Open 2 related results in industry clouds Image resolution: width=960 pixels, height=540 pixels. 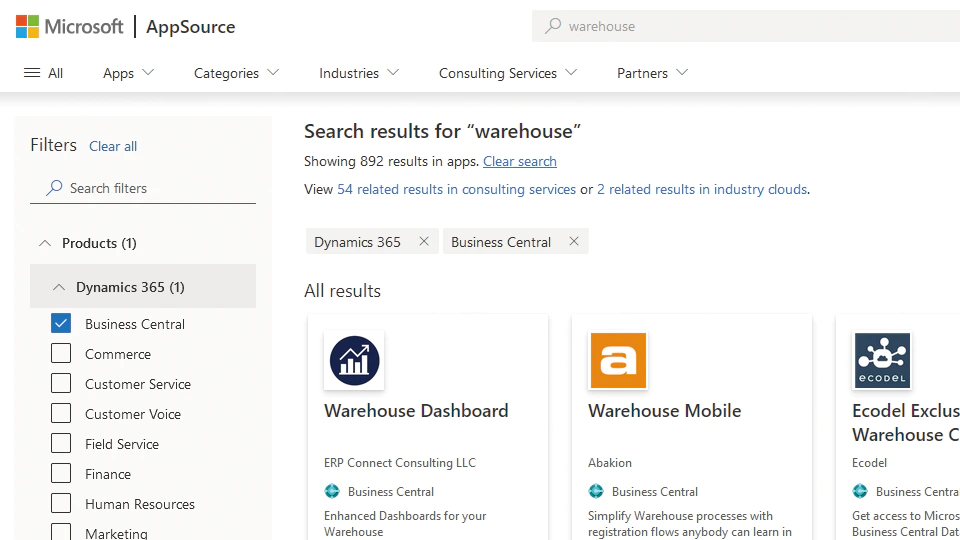(702, 189)
